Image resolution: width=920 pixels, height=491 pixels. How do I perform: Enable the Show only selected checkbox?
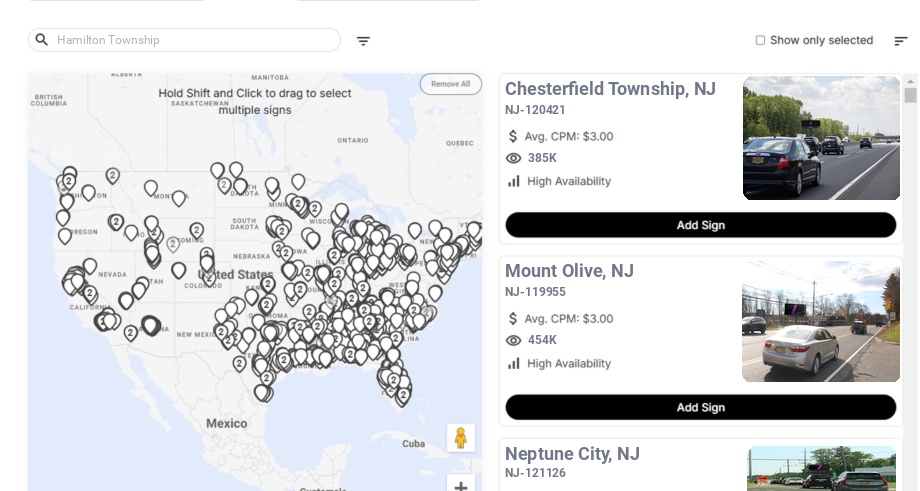[760, 41]
